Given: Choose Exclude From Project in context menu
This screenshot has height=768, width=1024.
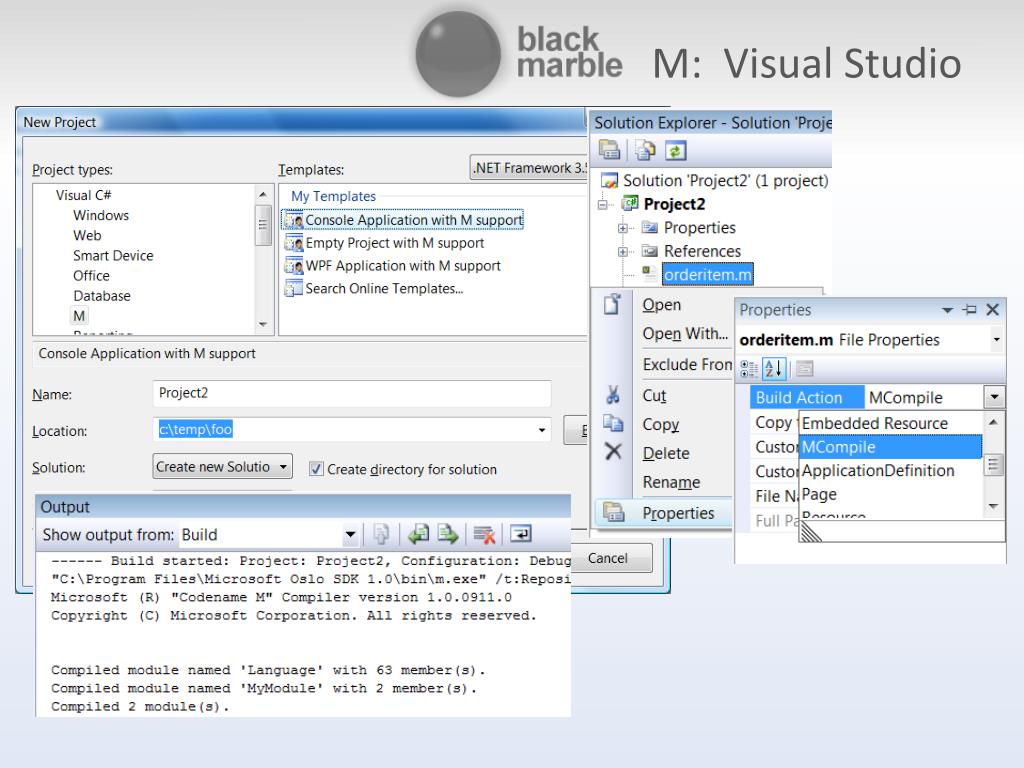Looking at the screenshot, I should [x=687, y=364].
